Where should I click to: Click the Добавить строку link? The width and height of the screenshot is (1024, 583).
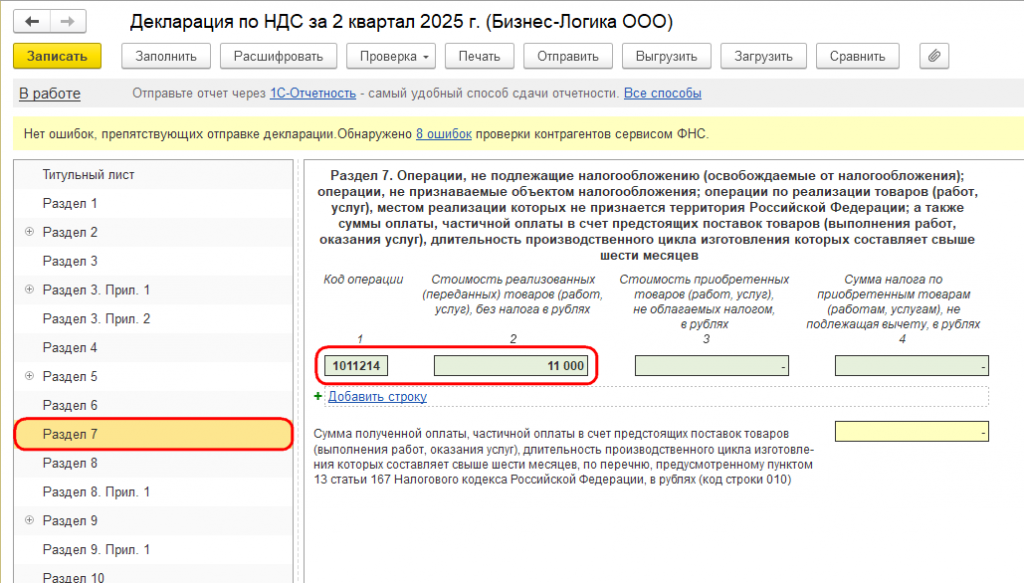tap(377, 396)
